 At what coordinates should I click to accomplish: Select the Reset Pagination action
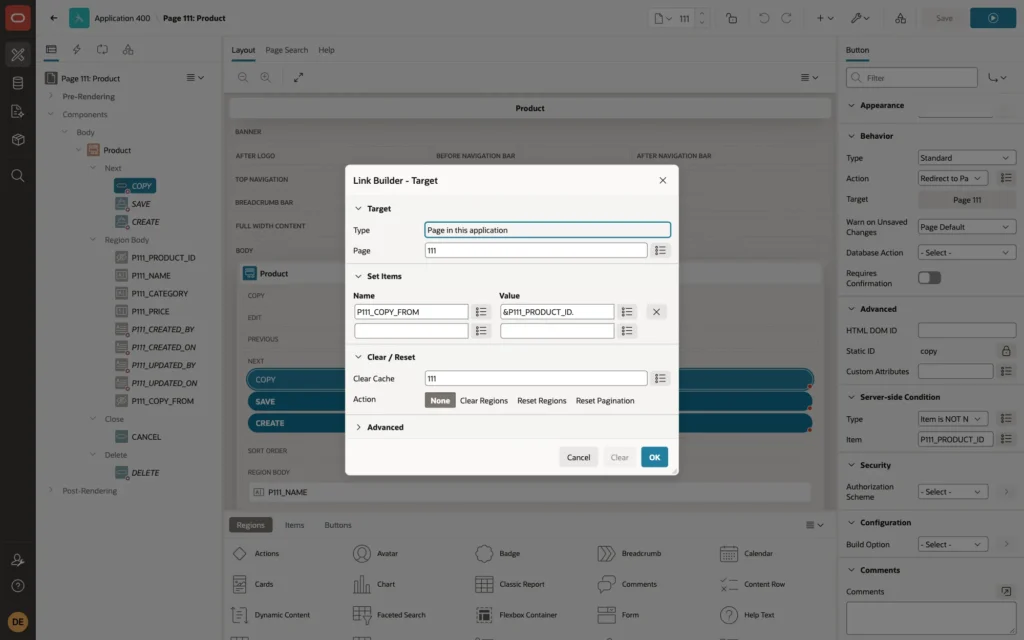(x=605, y=401)
